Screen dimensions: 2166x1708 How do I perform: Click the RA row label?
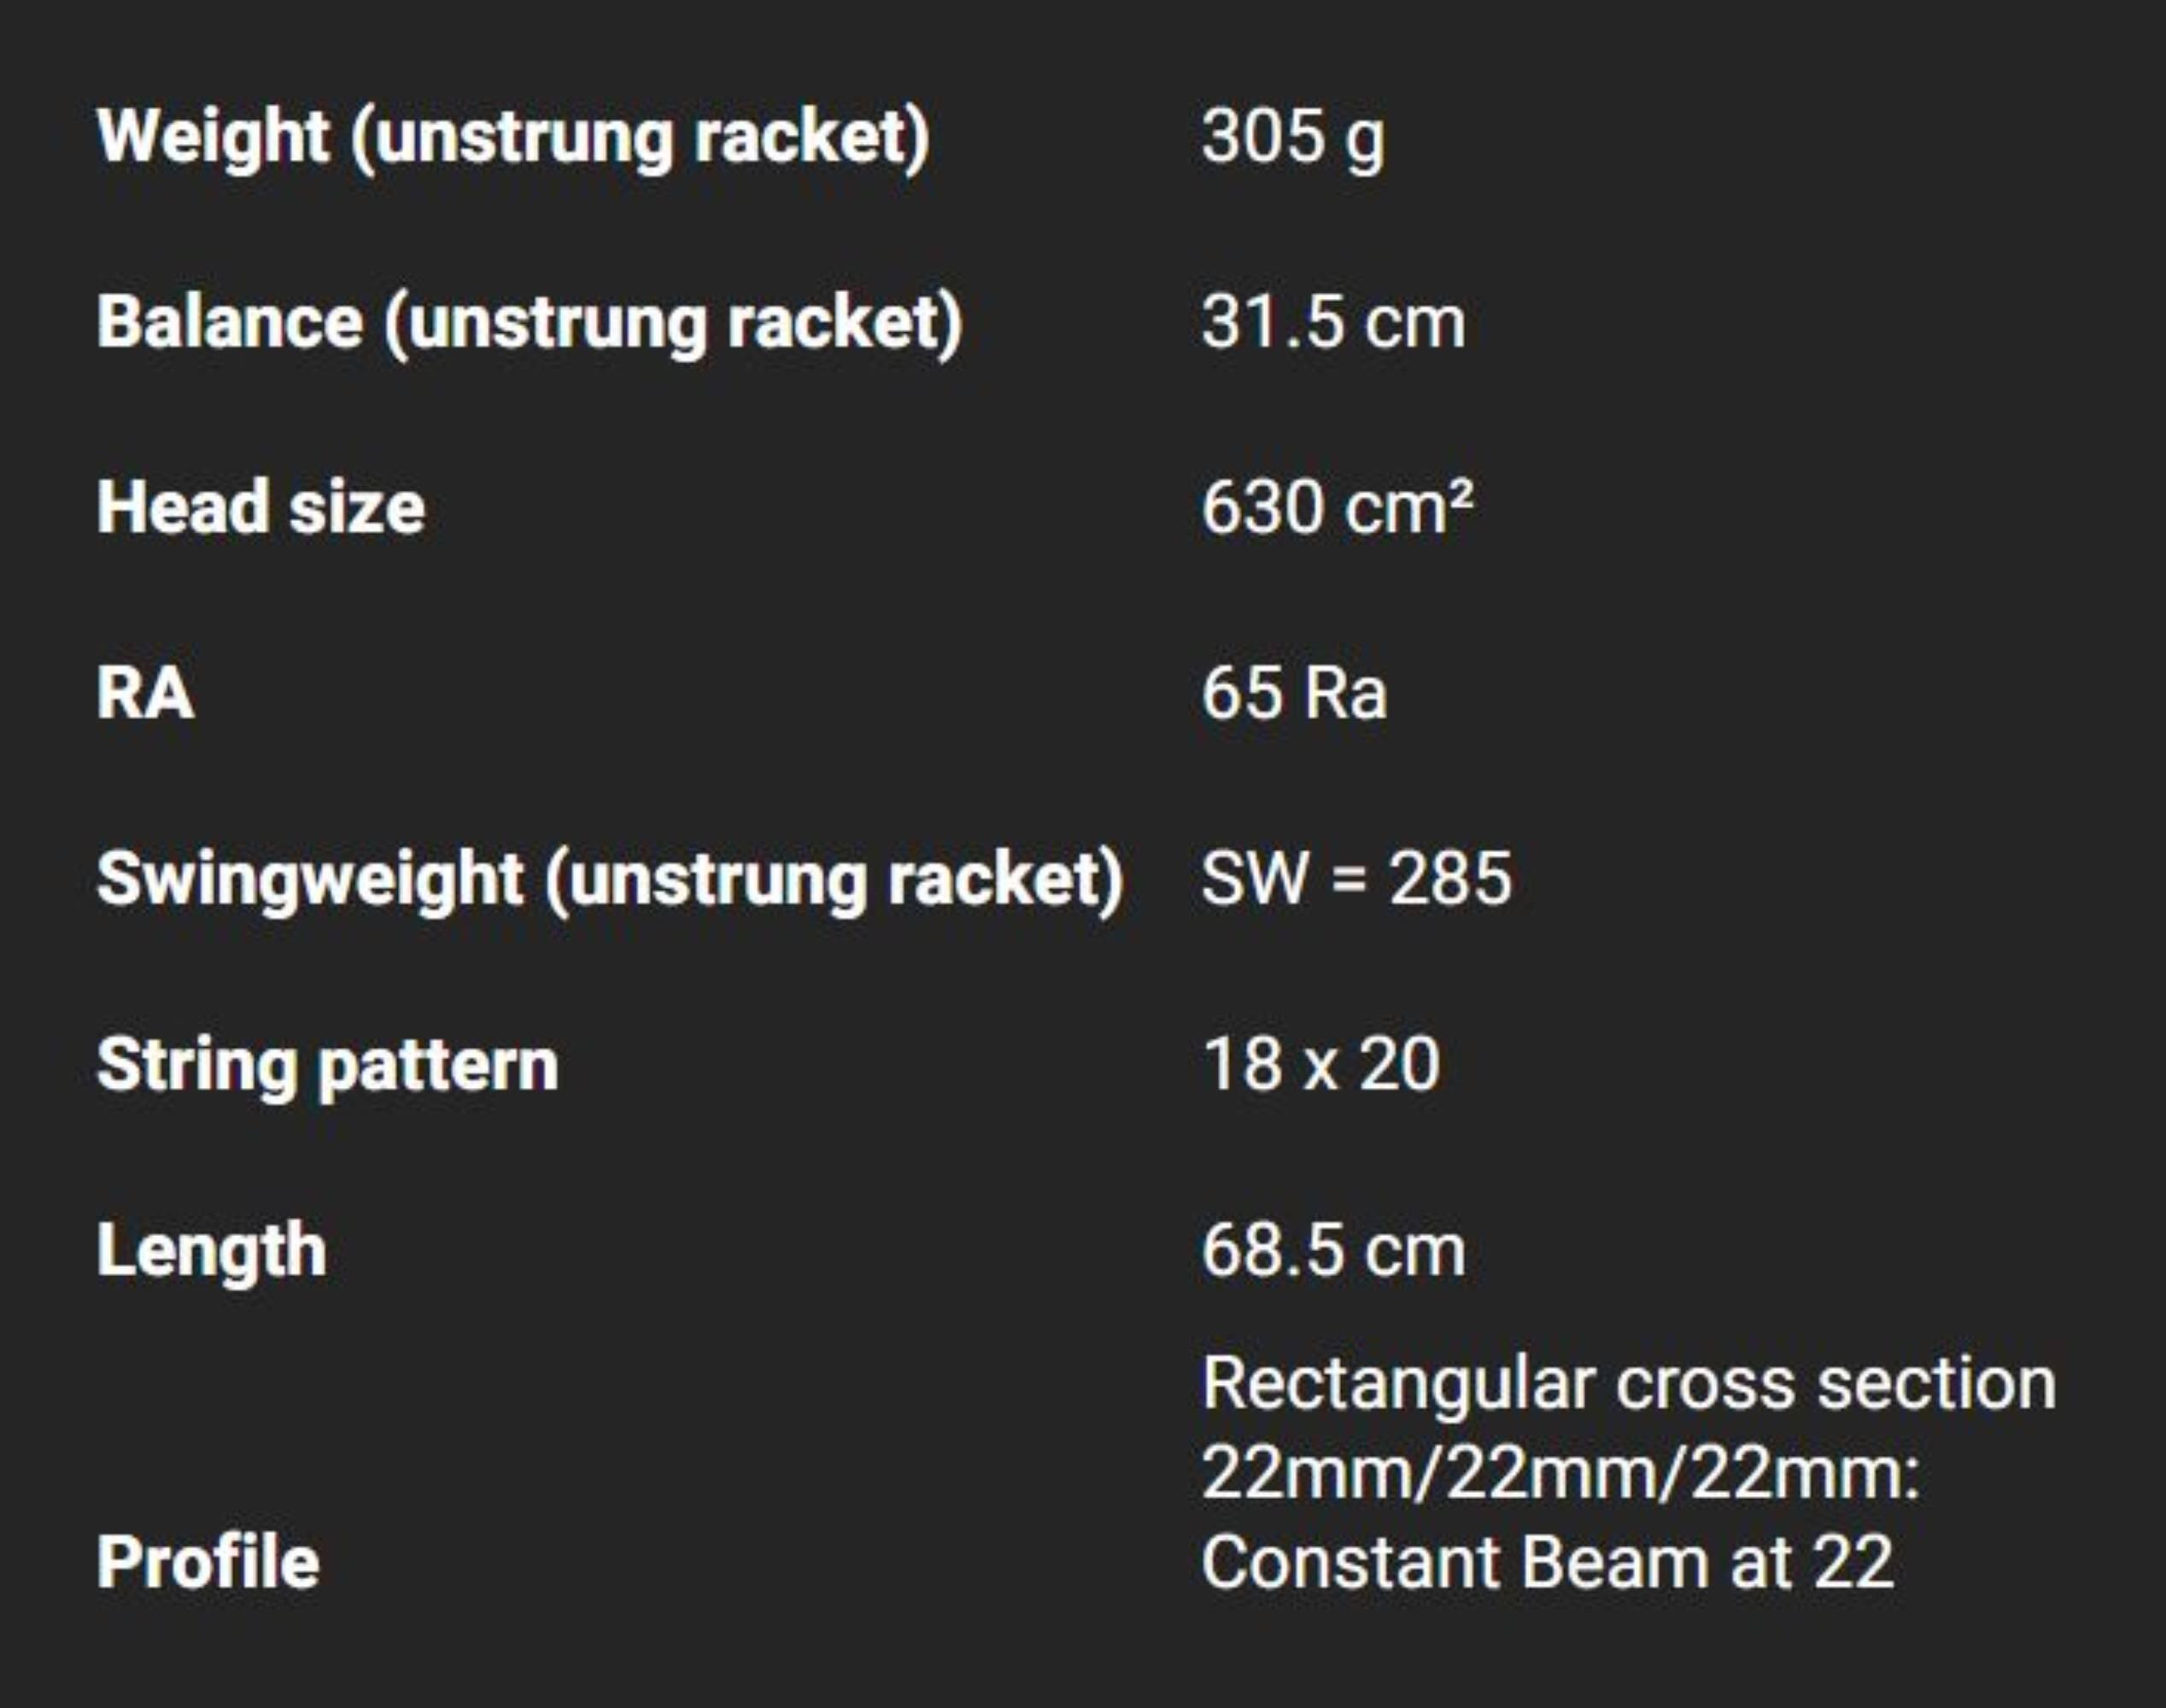point(146,693)
